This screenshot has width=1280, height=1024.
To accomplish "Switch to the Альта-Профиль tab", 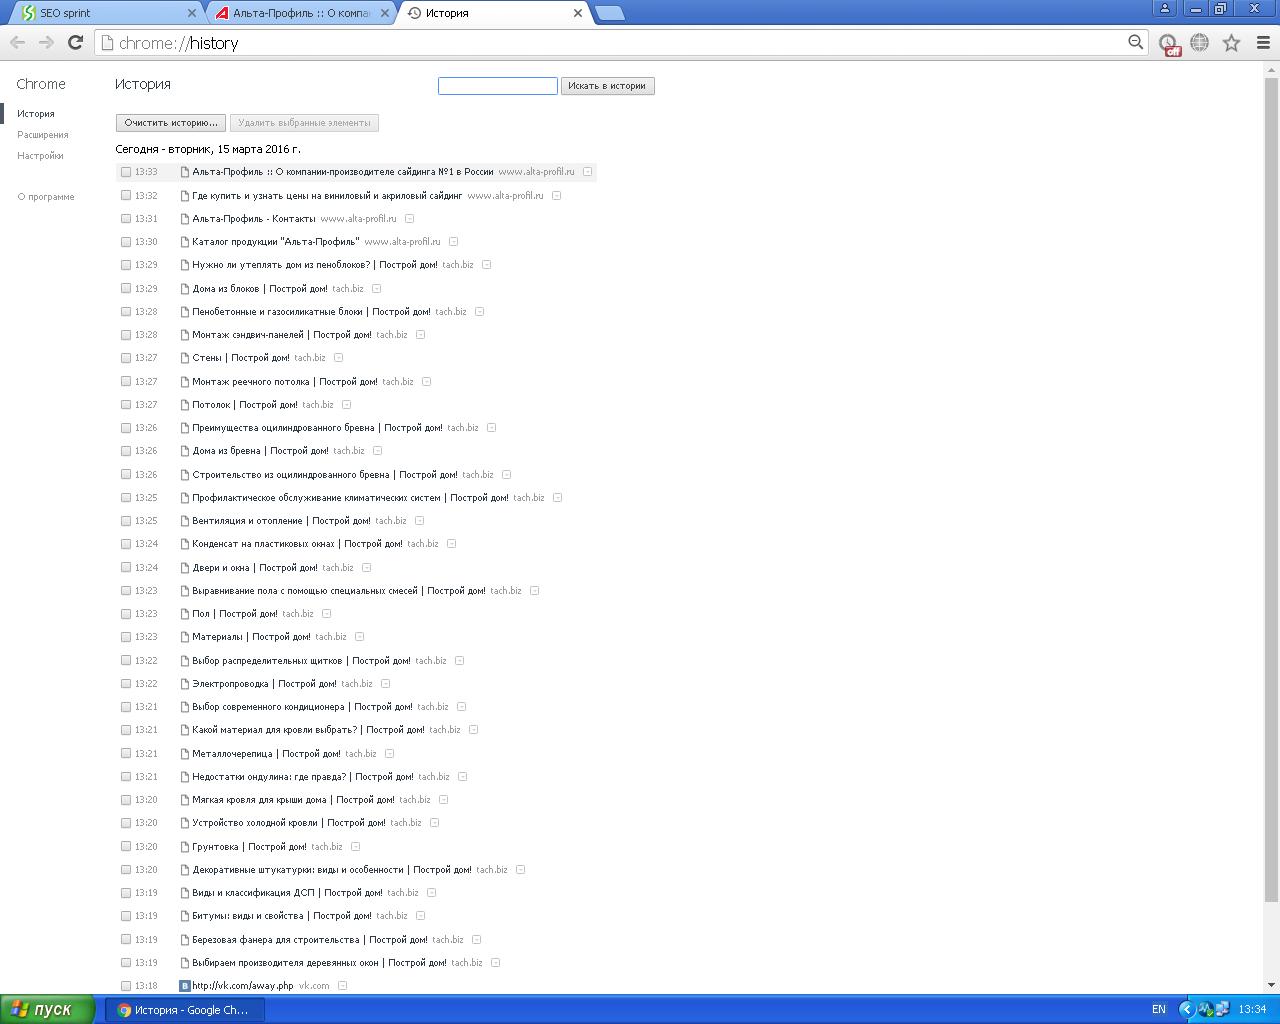I will pyautogui.click(x=300, y=13).
